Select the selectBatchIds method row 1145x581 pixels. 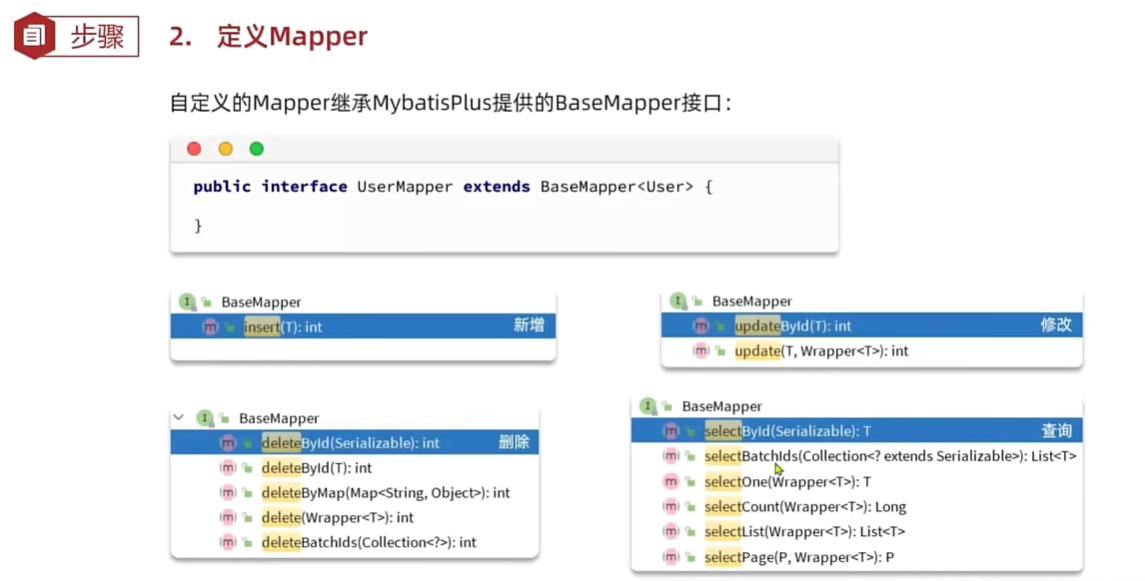pos(857,456)
